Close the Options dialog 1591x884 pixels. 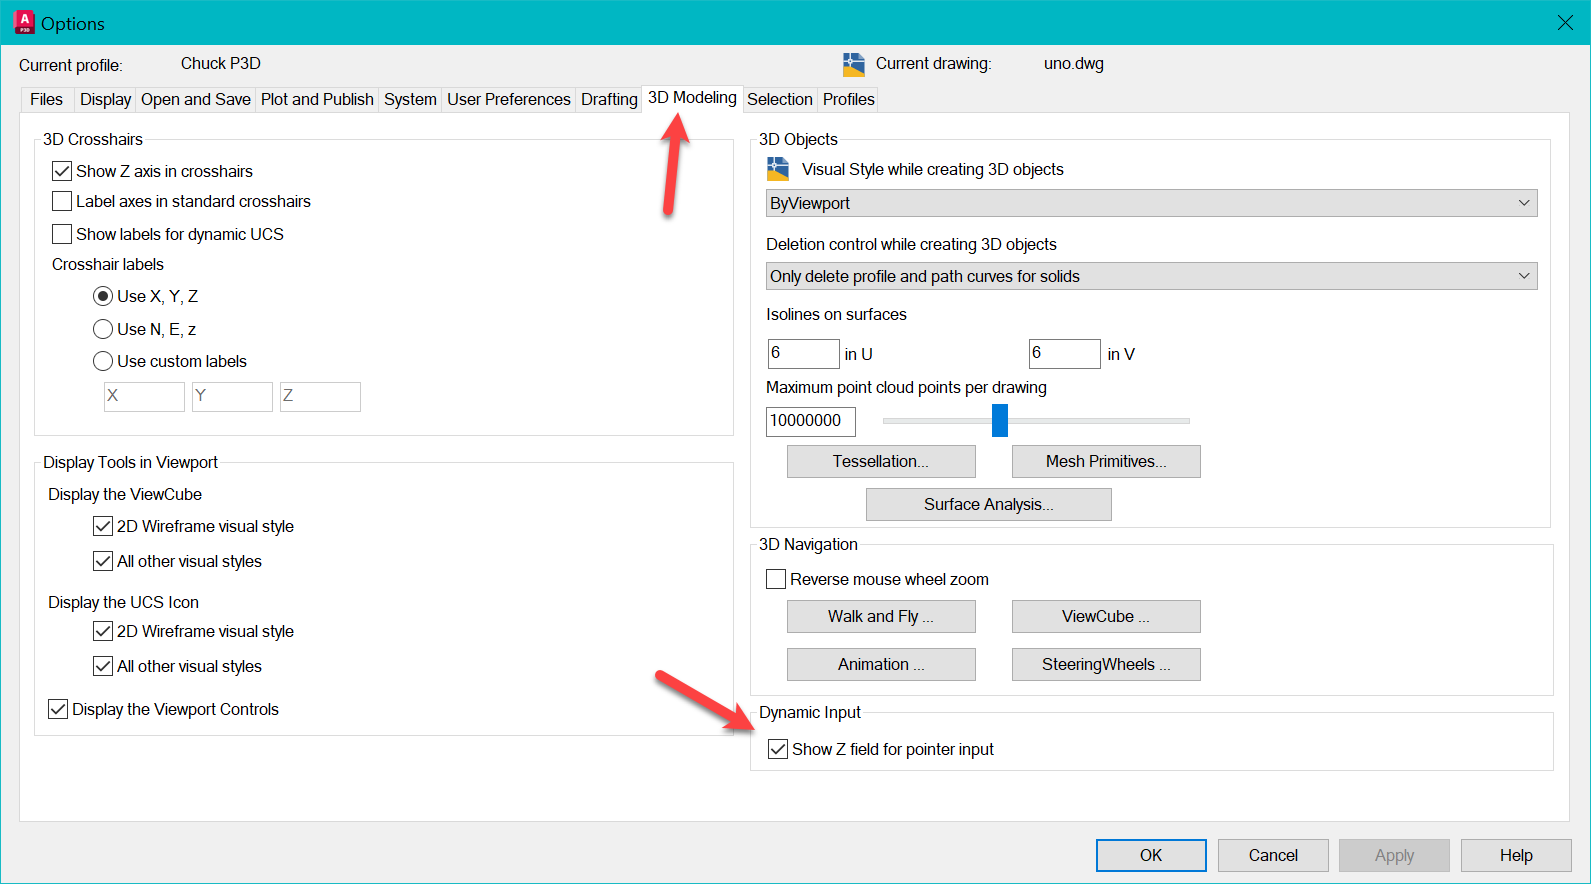tap(1565, 22)
